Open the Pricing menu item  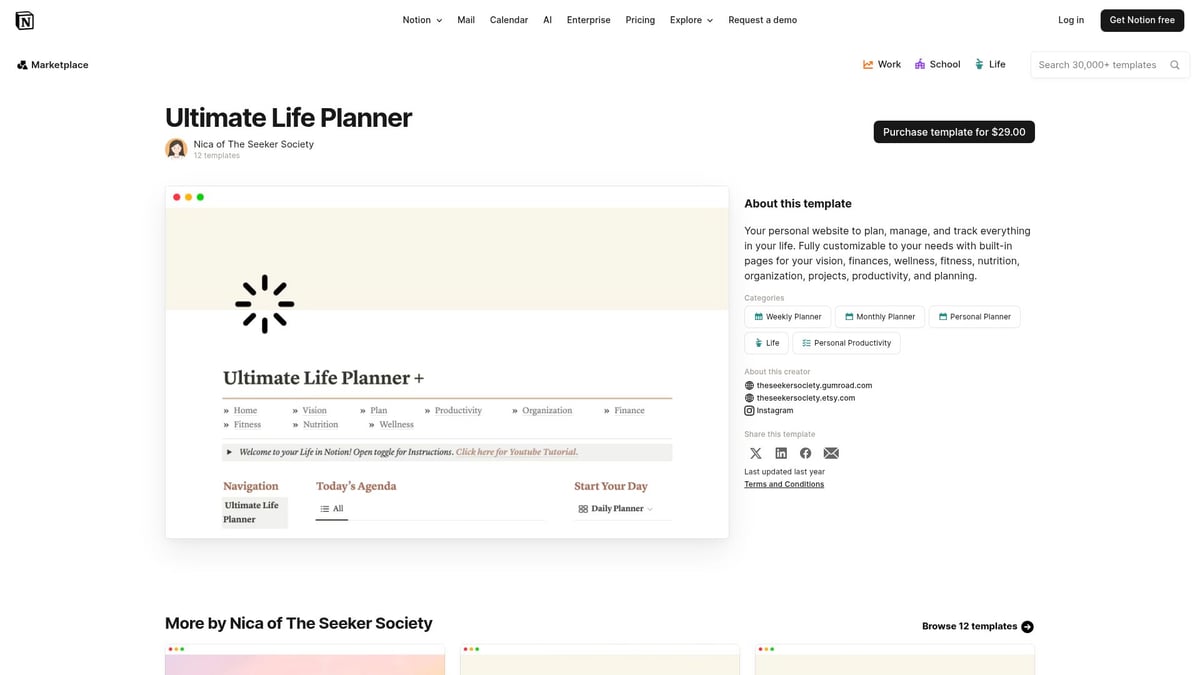coord(640,19)
